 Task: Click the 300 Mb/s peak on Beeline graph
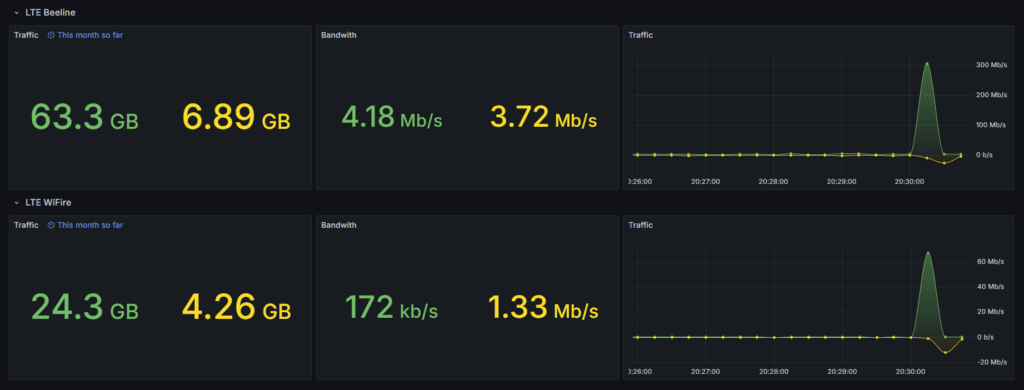pyautogui.click(x=927, y=64)
